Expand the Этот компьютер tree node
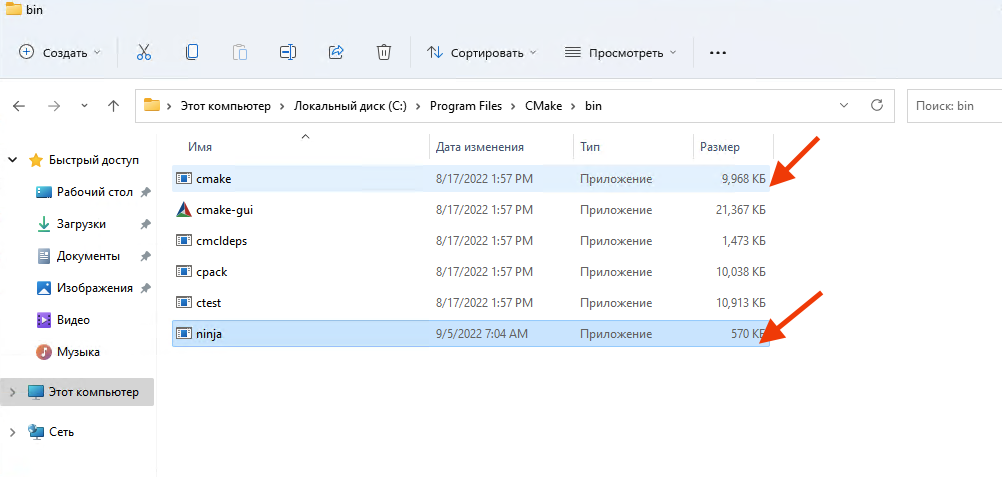Viewport: 1002px width, 477px height. [12, 393]
